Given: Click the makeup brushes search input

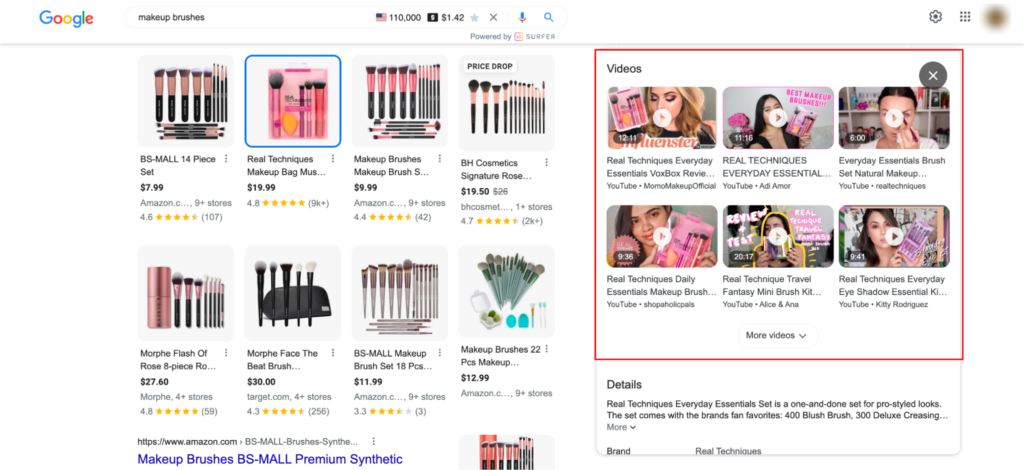Looking at the screenshot, I should [251, 18].
